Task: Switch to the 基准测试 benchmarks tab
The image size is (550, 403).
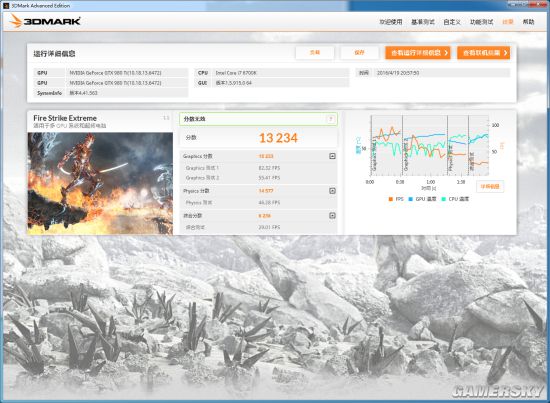Action: pyautogui.click(x=423, y=22)
